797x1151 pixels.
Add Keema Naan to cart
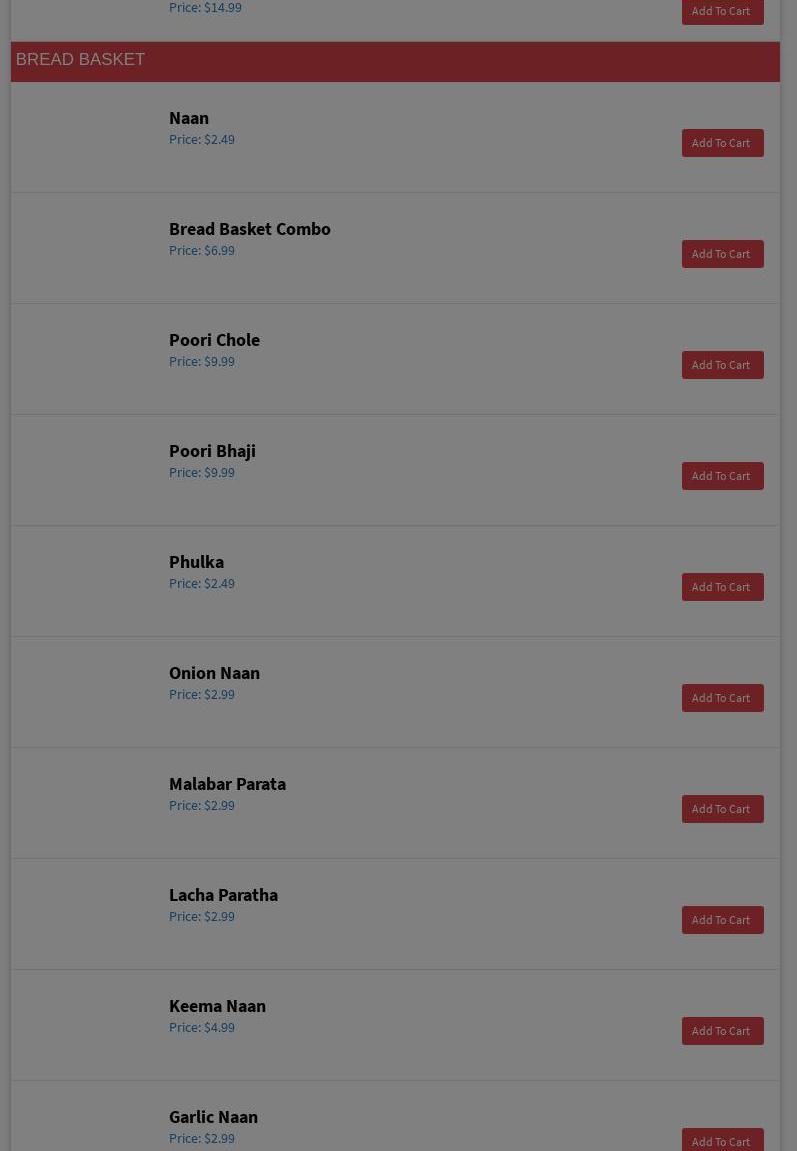pos(722,1031)
